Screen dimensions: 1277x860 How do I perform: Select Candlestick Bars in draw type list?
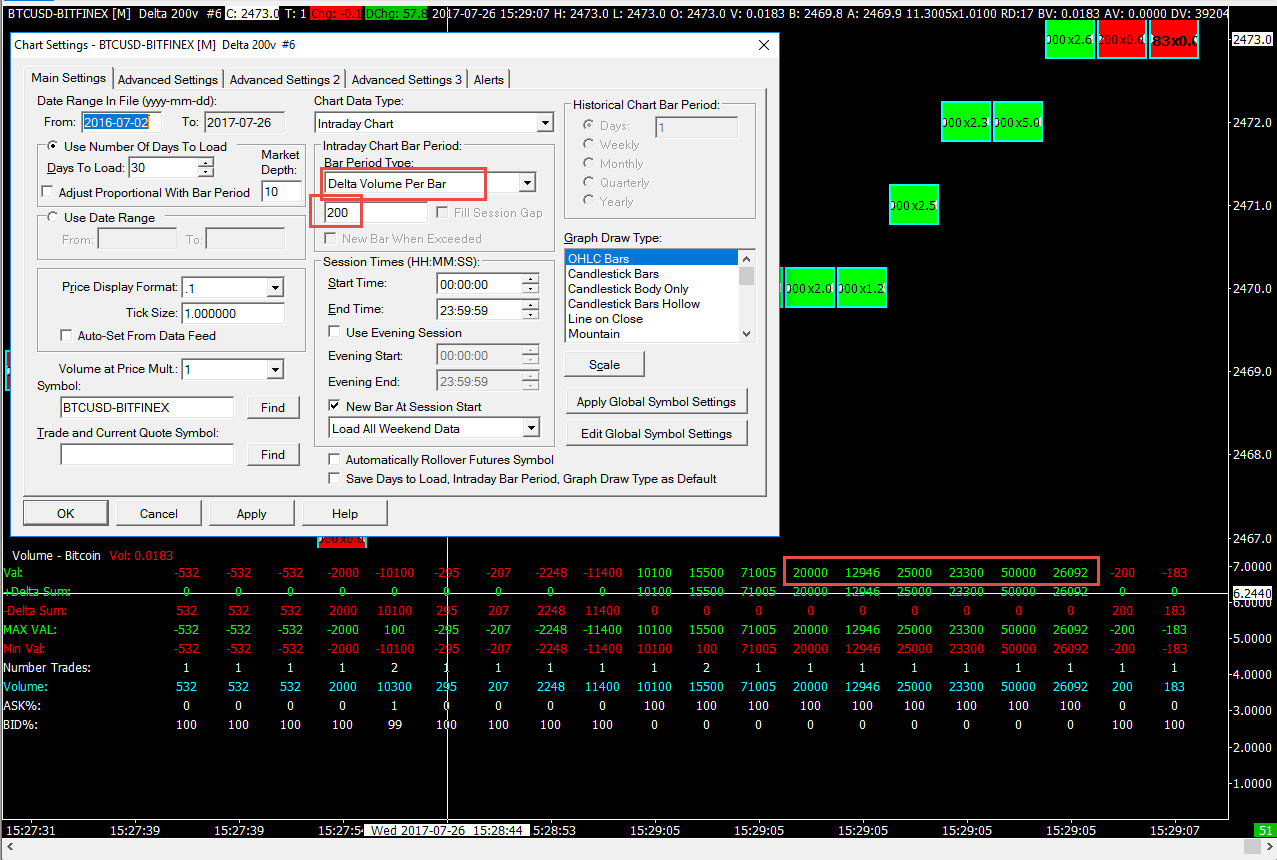613,274
